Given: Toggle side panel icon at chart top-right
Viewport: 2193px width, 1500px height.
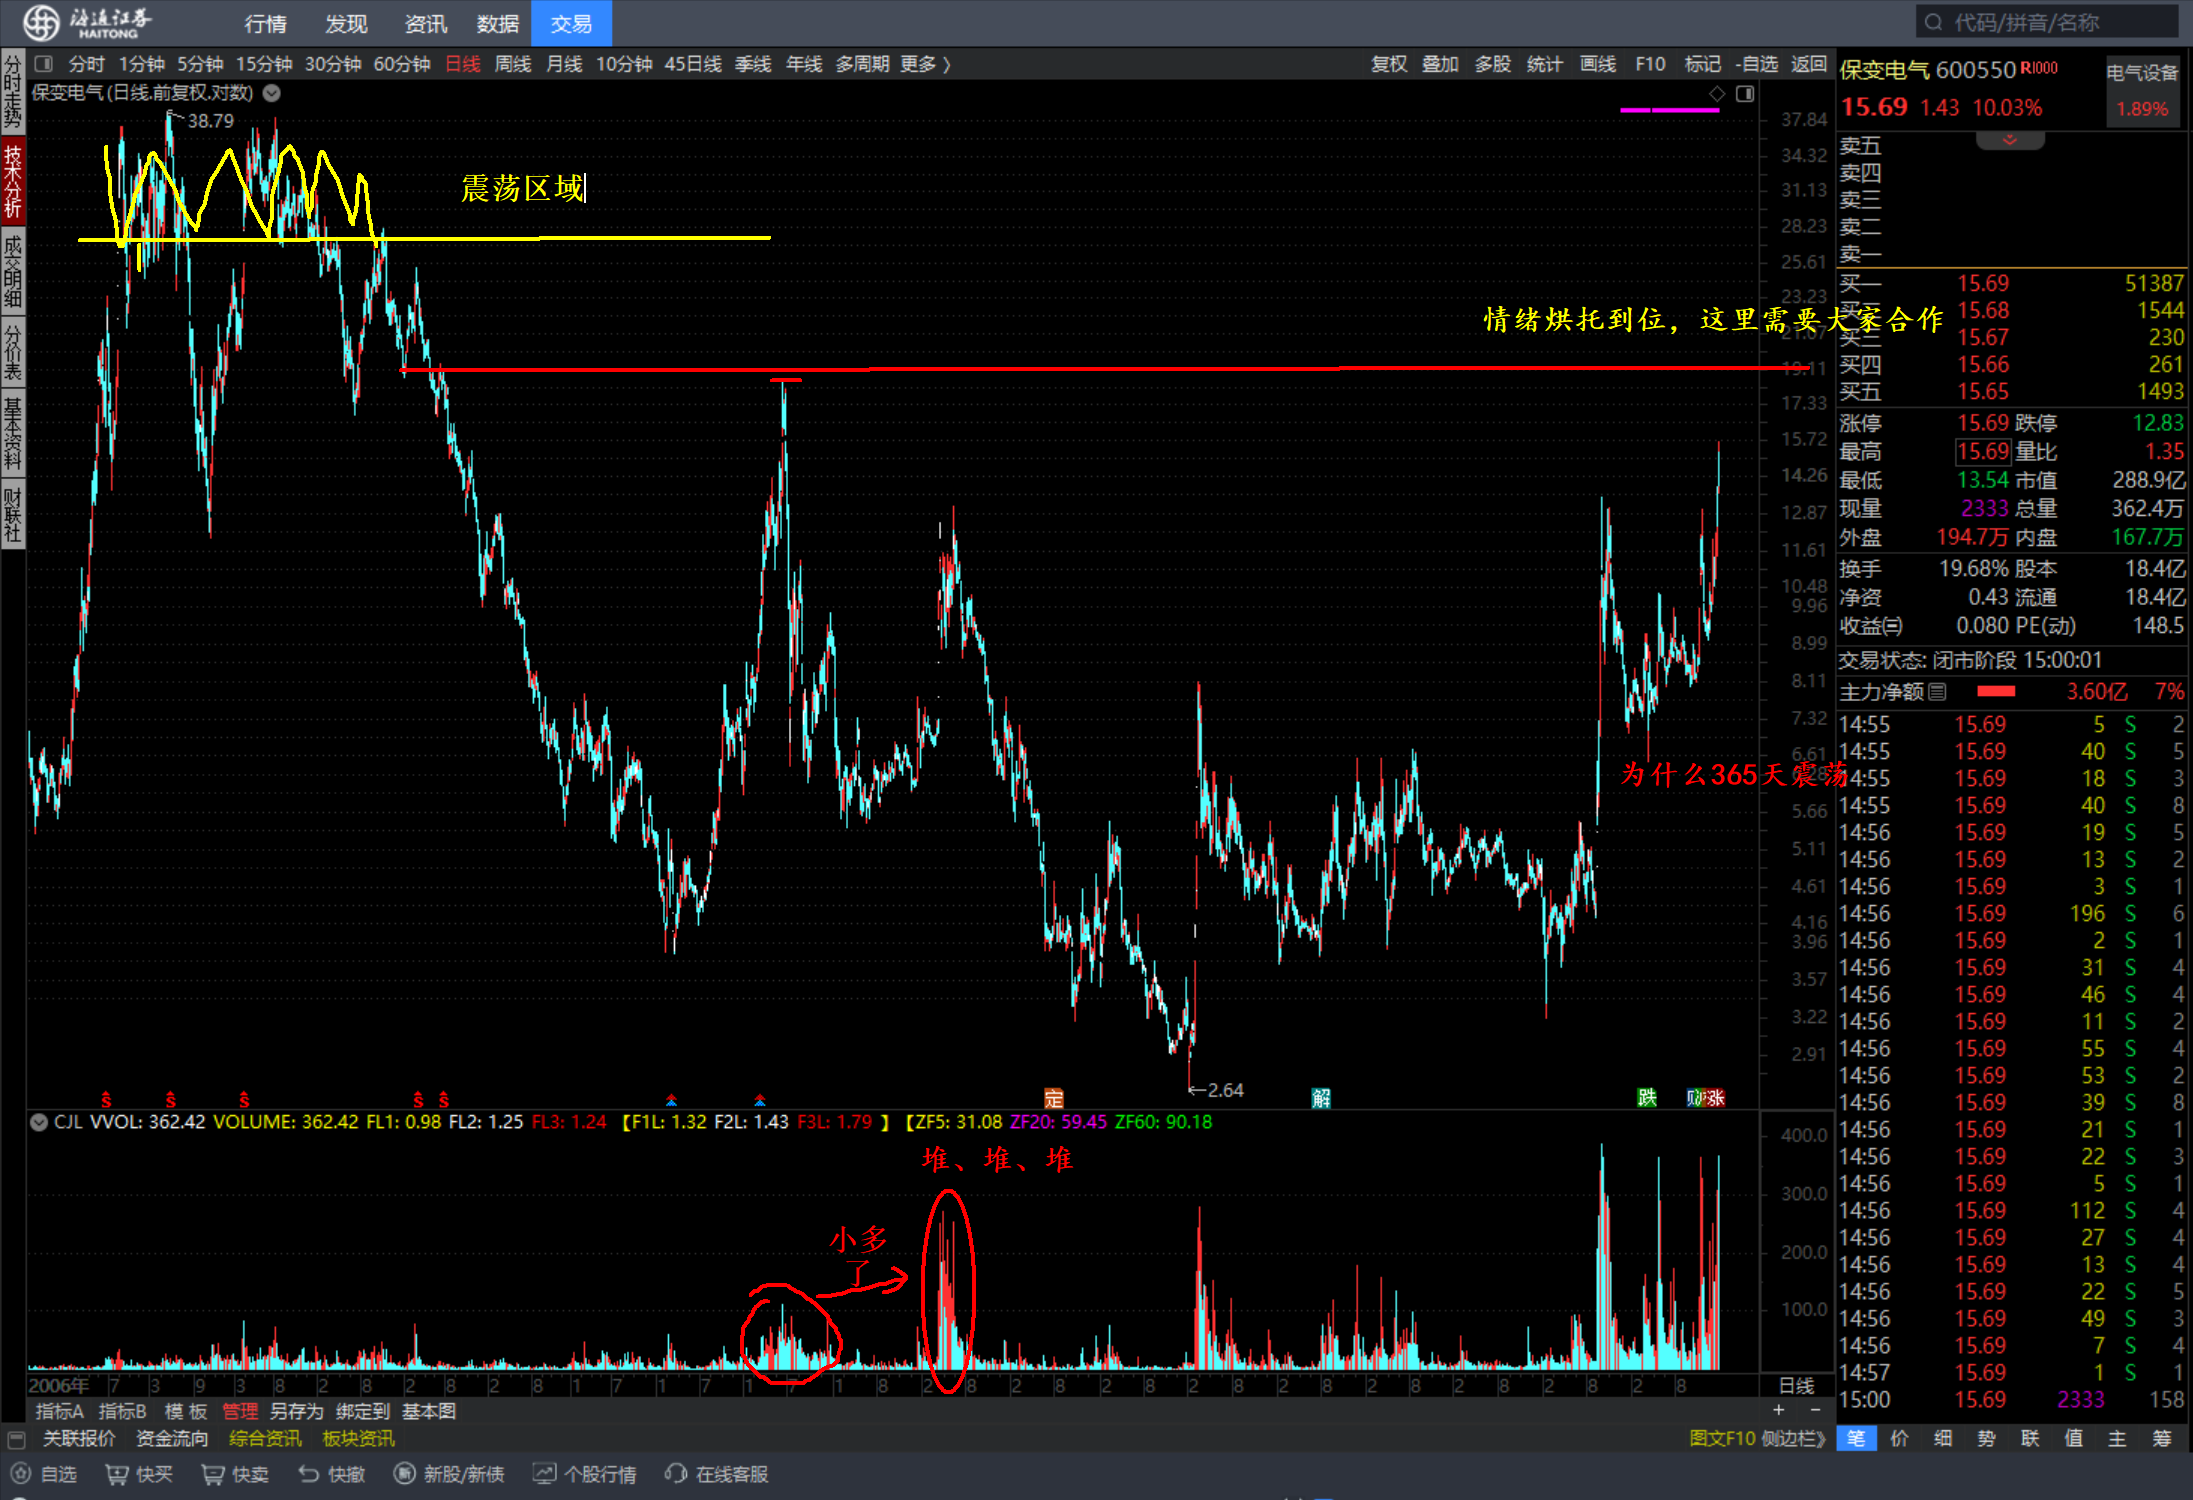Looking at the screenshot, I should 1745,93.
